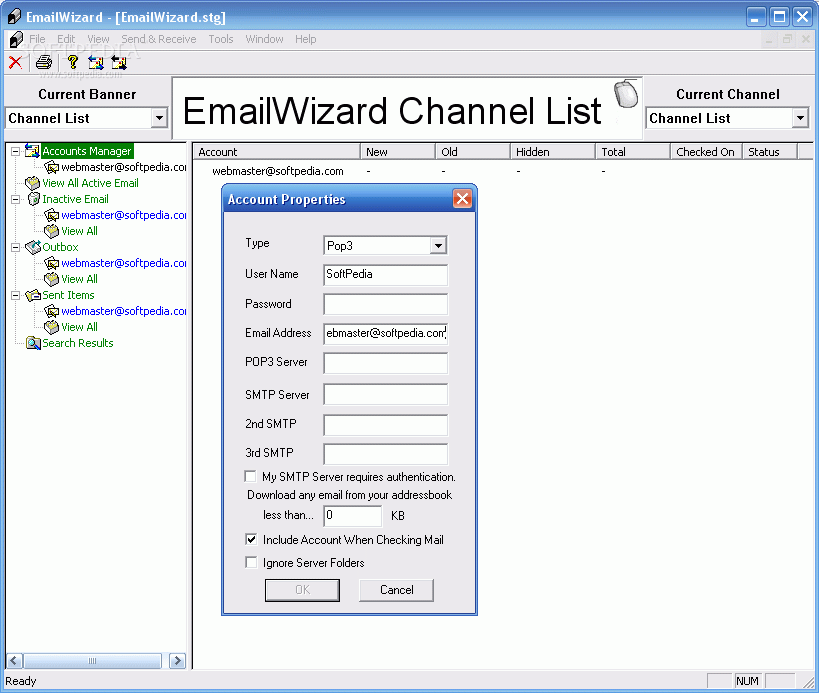
Task: Click the tree panel scroll right arrow
Action: click(x=177, y=661)
